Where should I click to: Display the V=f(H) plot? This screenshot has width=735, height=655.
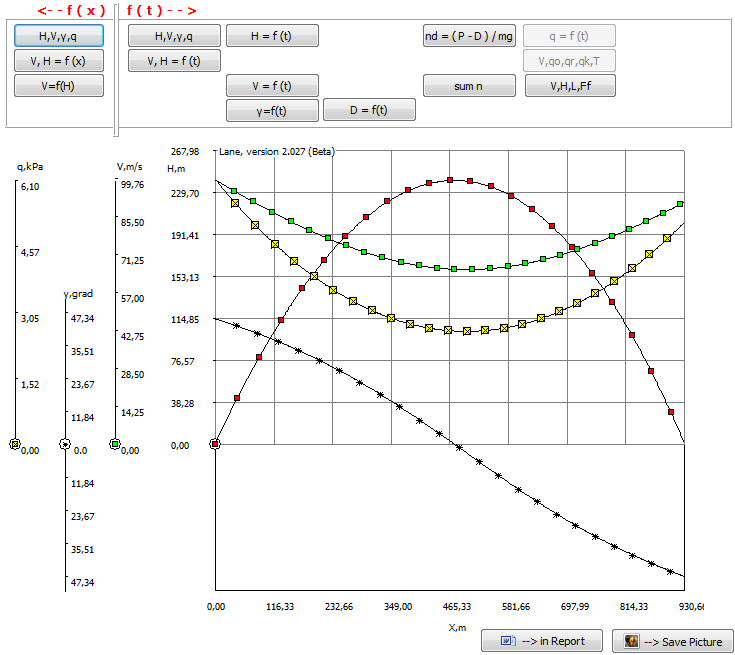tap(59, 86)
